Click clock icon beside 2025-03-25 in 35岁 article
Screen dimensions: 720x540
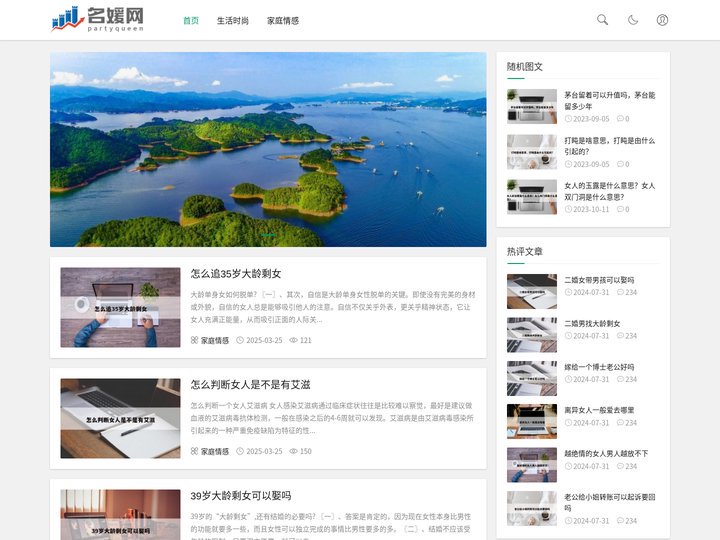tap(240, 340)
